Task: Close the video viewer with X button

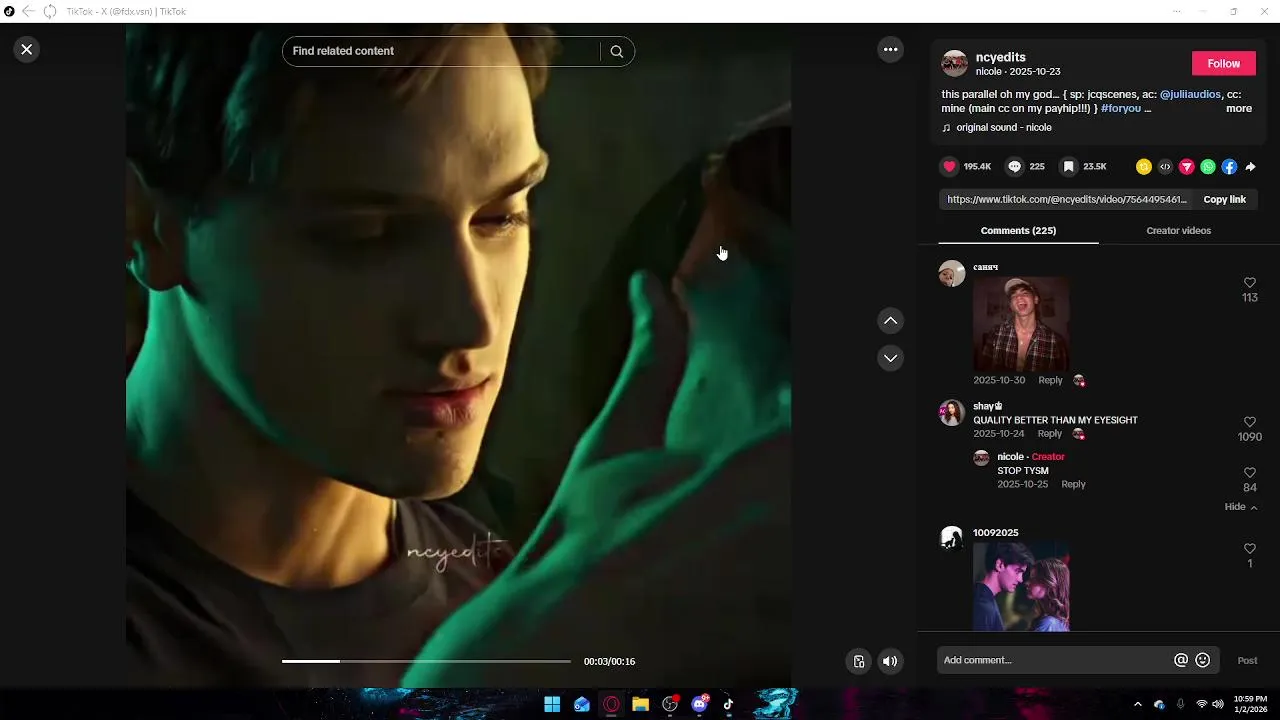Action: [x=27, y=49]
